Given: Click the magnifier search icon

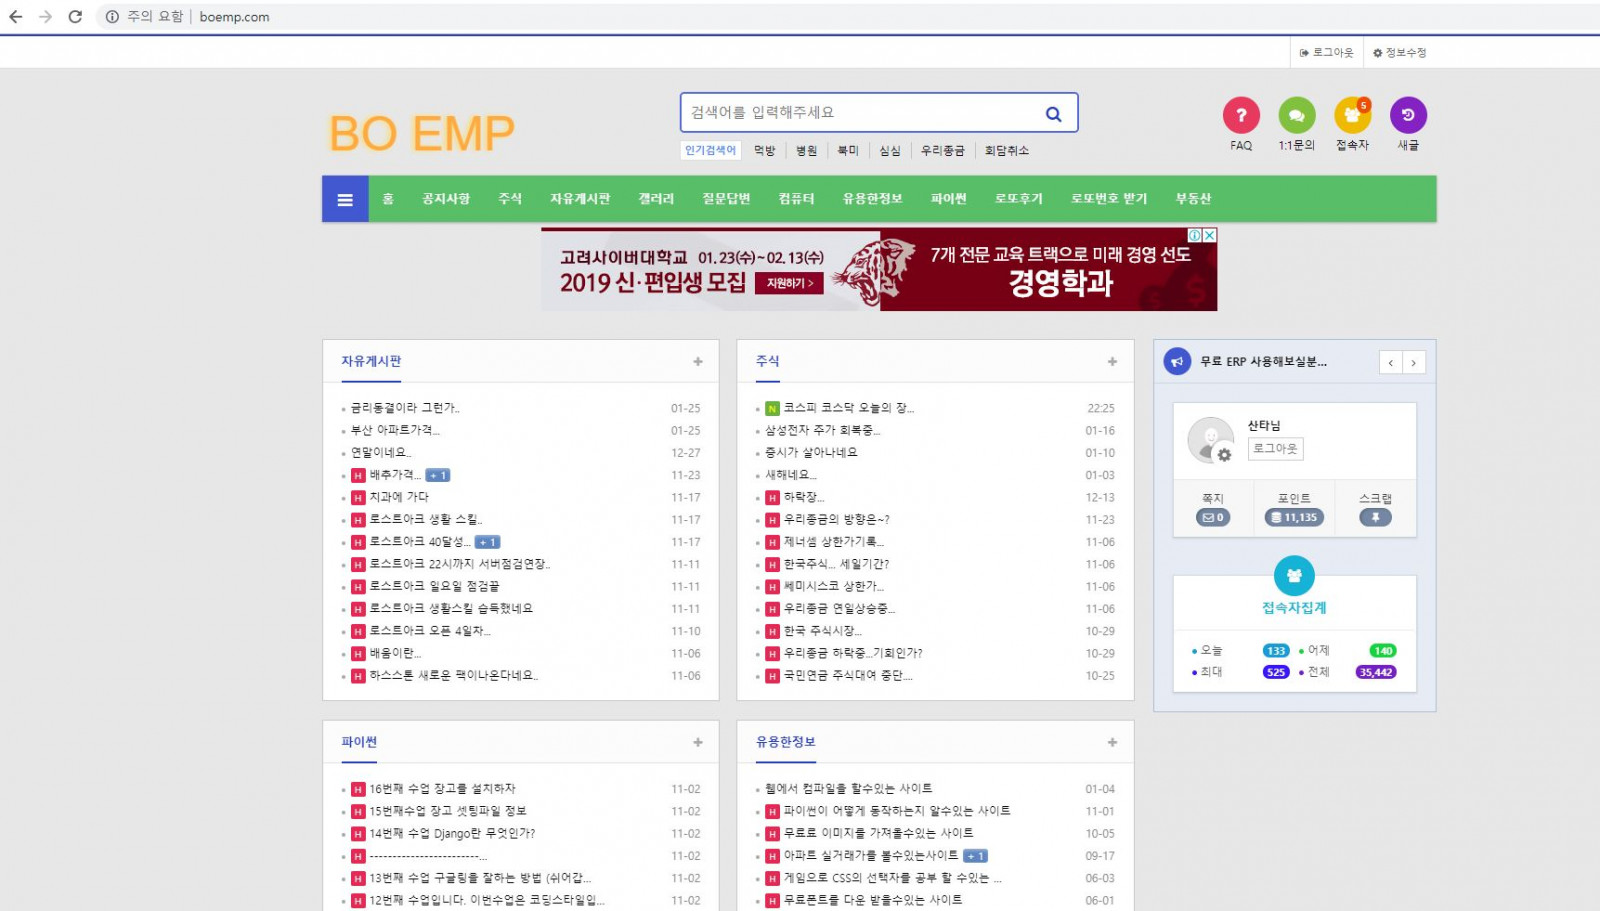Looking at the screenshot, I should pos(1053,114).
